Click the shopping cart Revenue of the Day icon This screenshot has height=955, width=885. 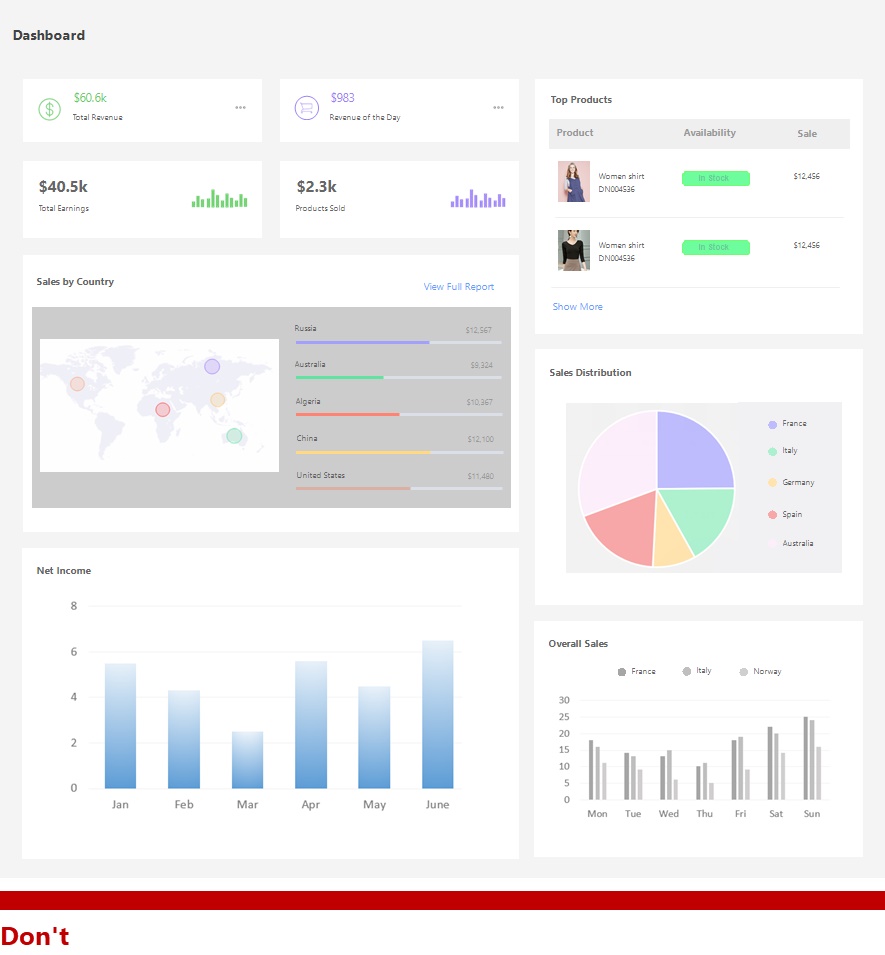pyautogui.click(x=306, y=108)
